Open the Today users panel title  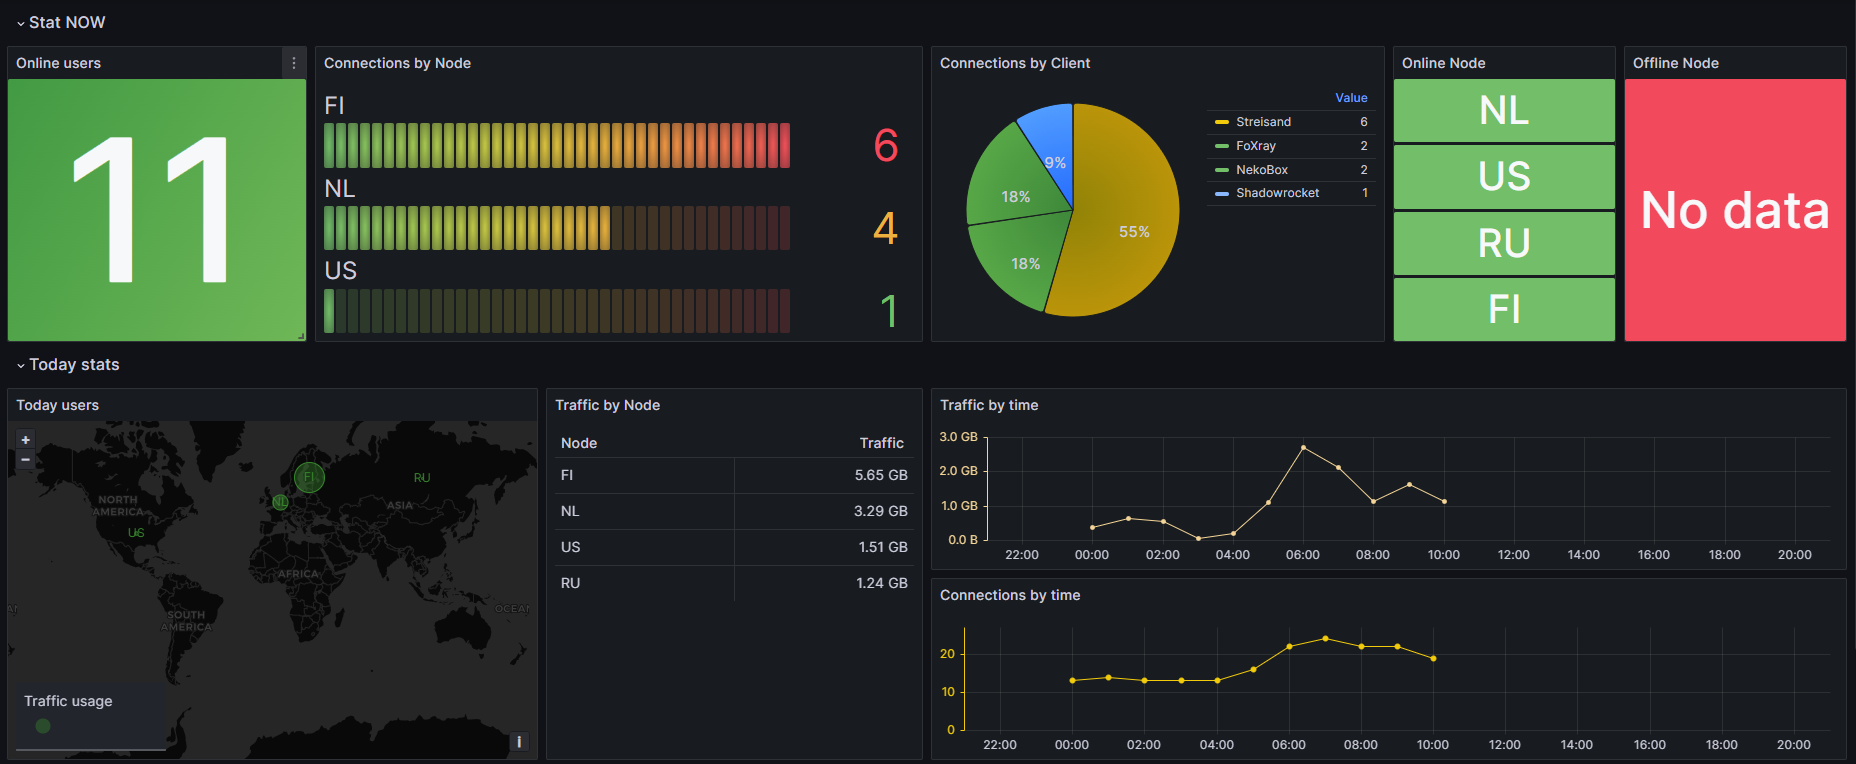coord(57,405)
